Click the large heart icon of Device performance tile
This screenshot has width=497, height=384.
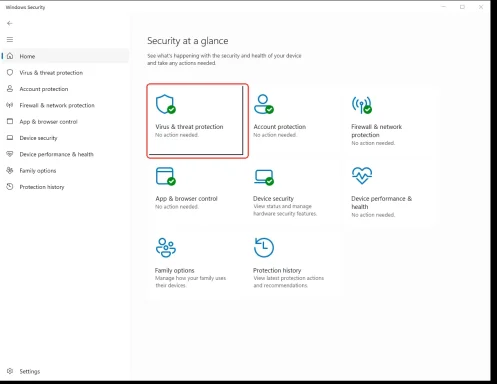point(362,175)
